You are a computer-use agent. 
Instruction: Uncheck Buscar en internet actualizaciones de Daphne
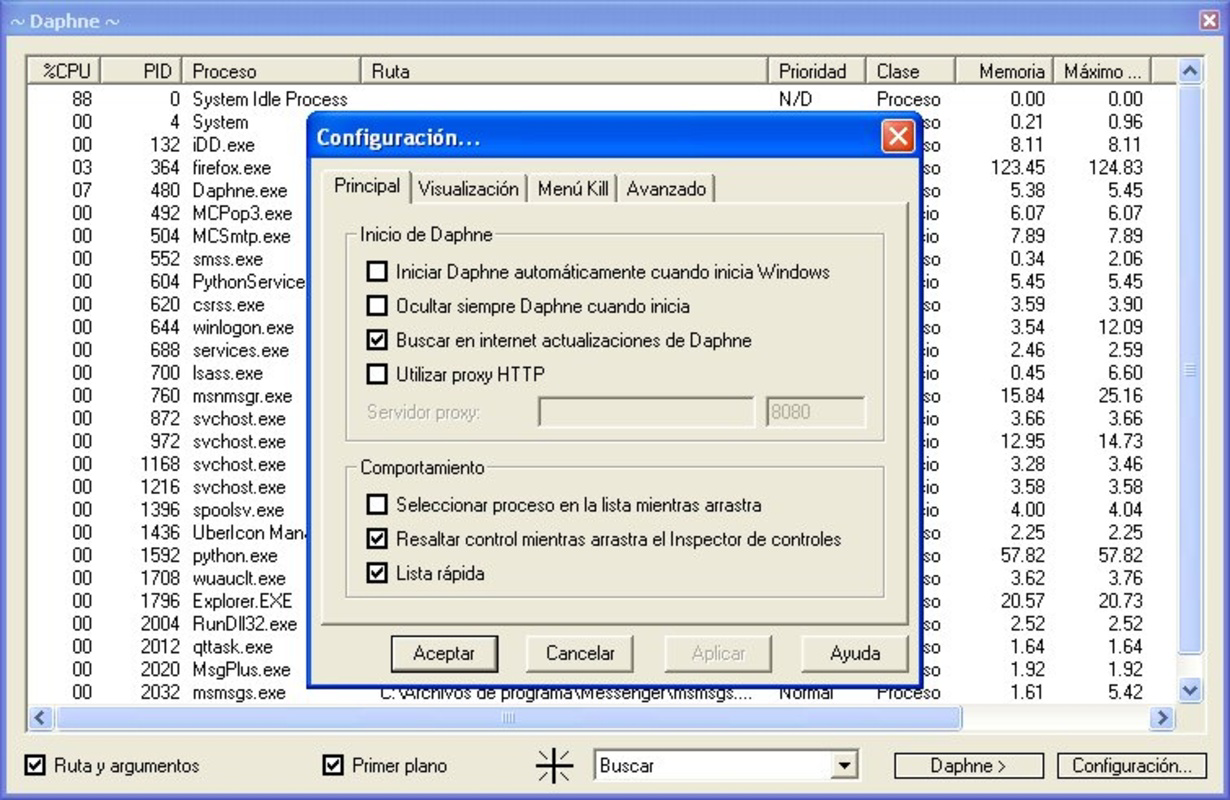pos(376,340)
